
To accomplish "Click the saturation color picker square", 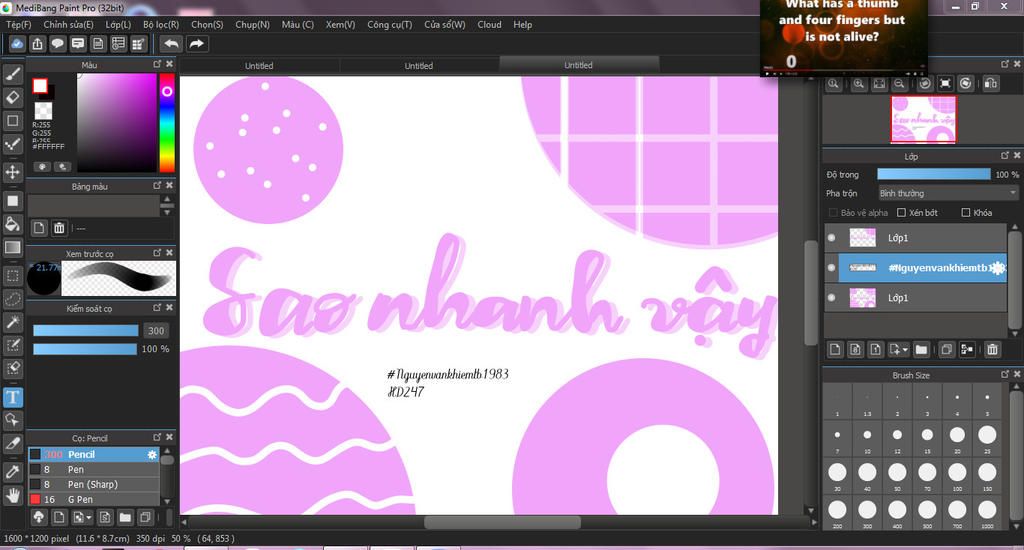I will 116,122.
